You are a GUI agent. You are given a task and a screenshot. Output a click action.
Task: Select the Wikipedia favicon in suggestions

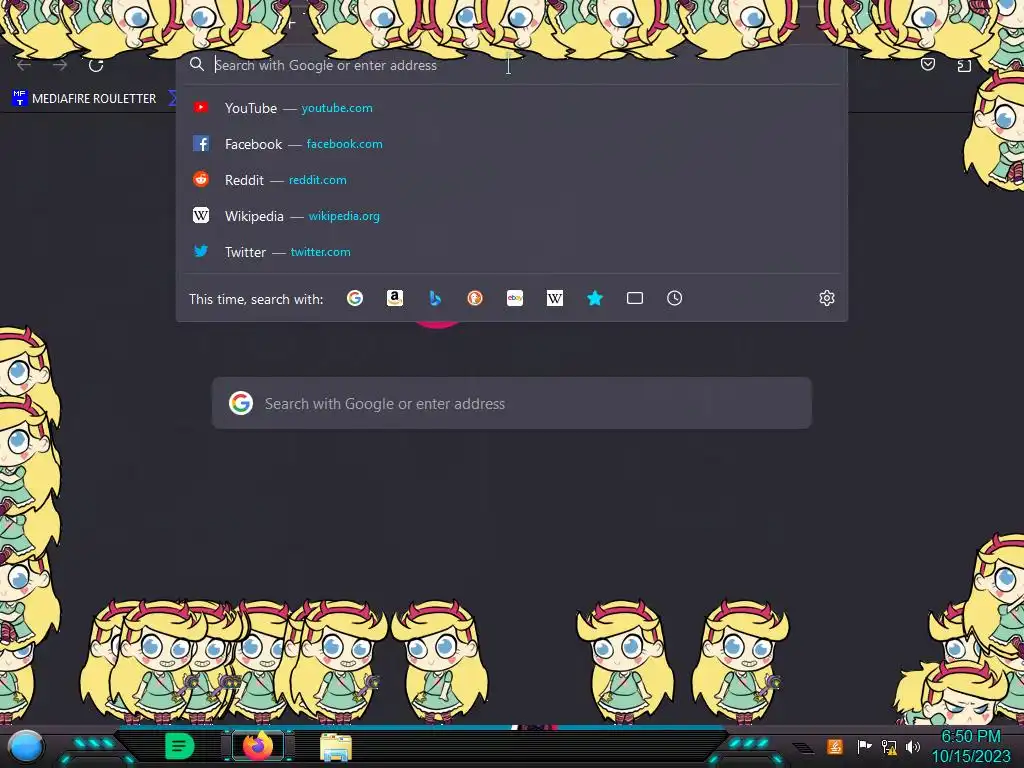click(x=201, y=215)
